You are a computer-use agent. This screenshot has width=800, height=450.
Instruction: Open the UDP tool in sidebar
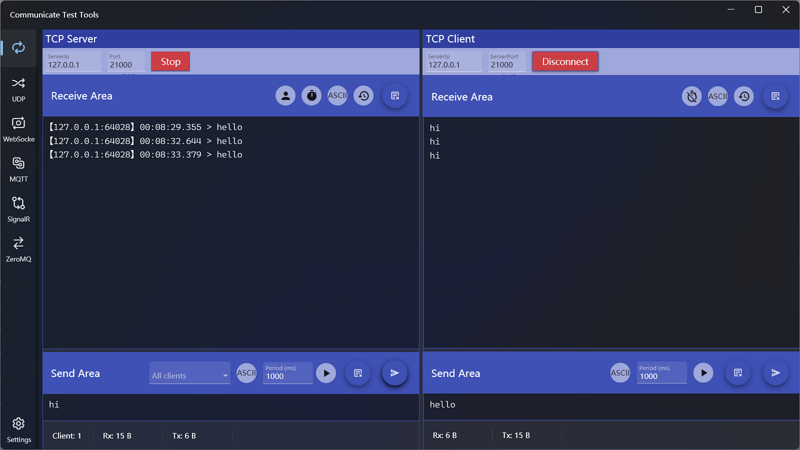18,88
